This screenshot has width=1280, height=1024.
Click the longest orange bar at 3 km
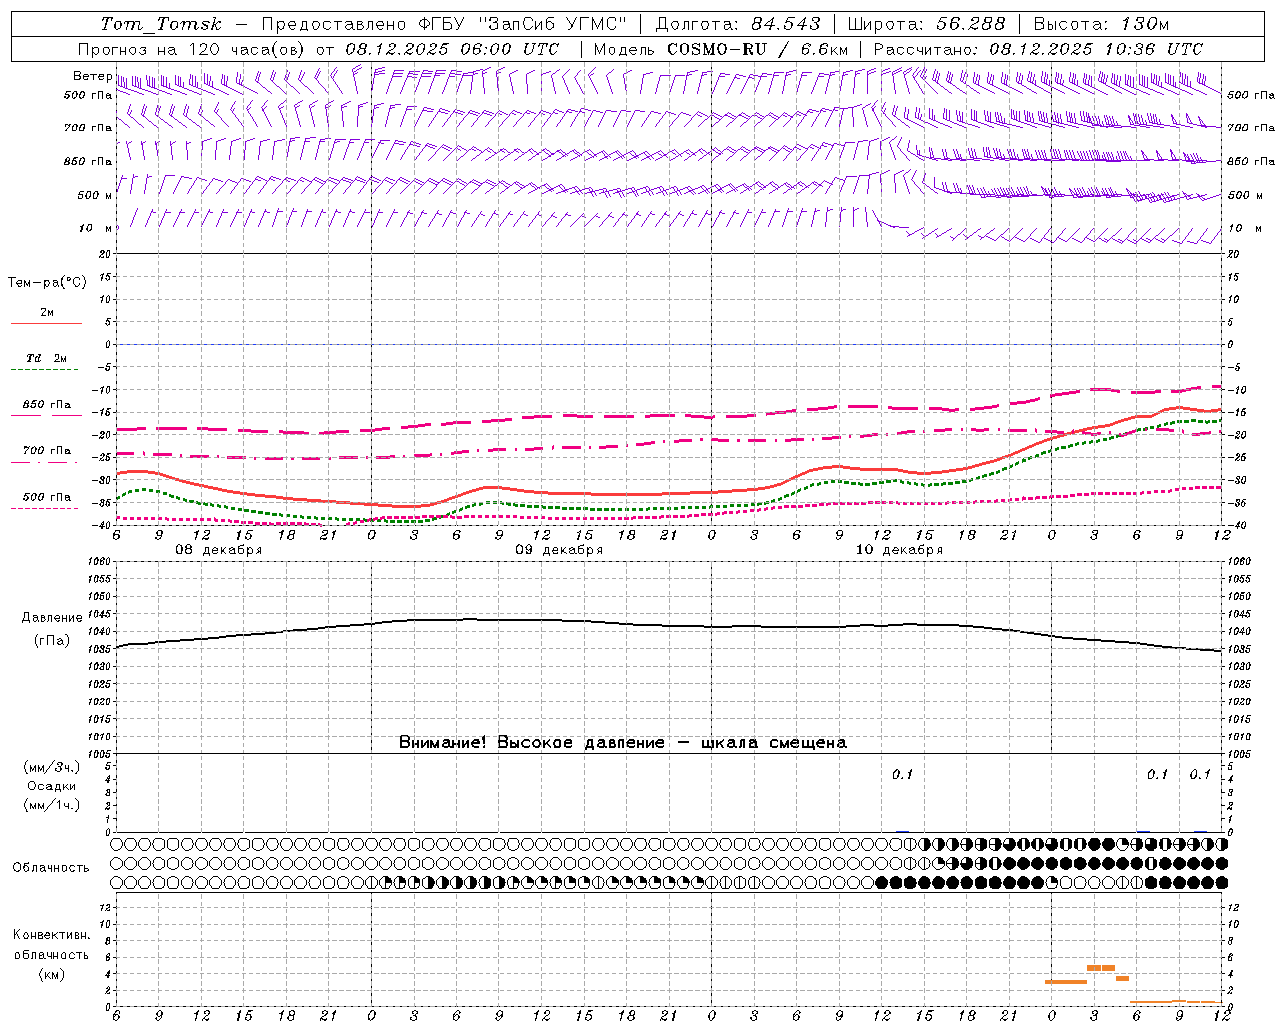pyautogui.click(x=1065, y=982)
